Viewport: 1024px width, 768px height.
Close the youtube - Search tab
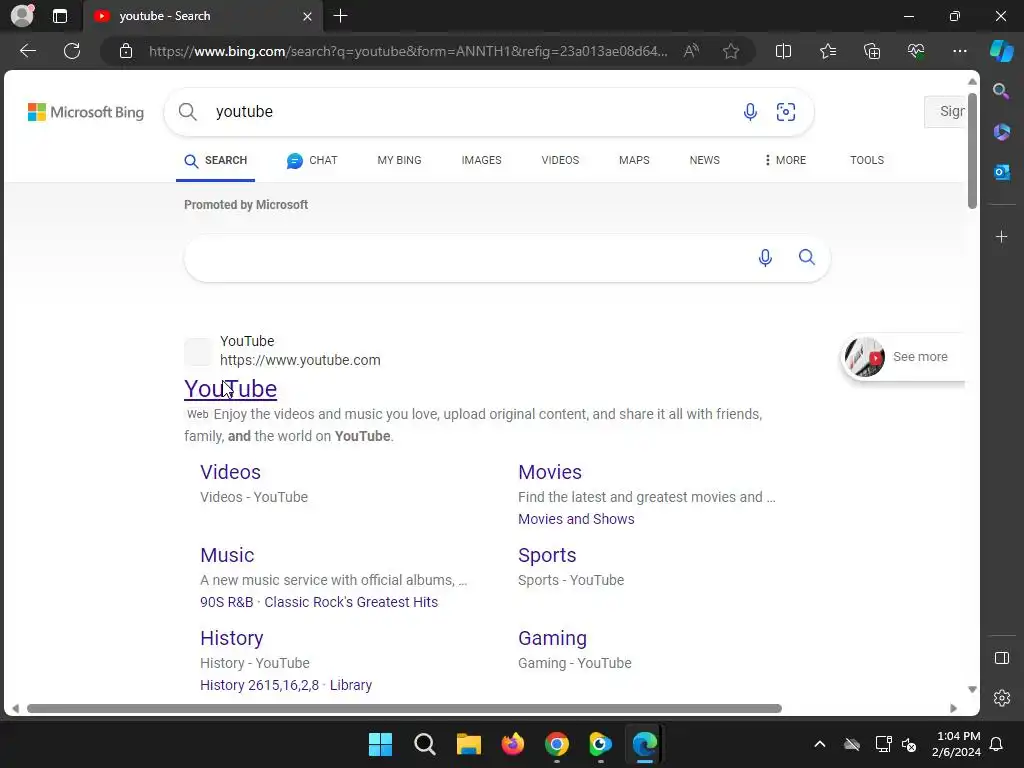point(307,16)
